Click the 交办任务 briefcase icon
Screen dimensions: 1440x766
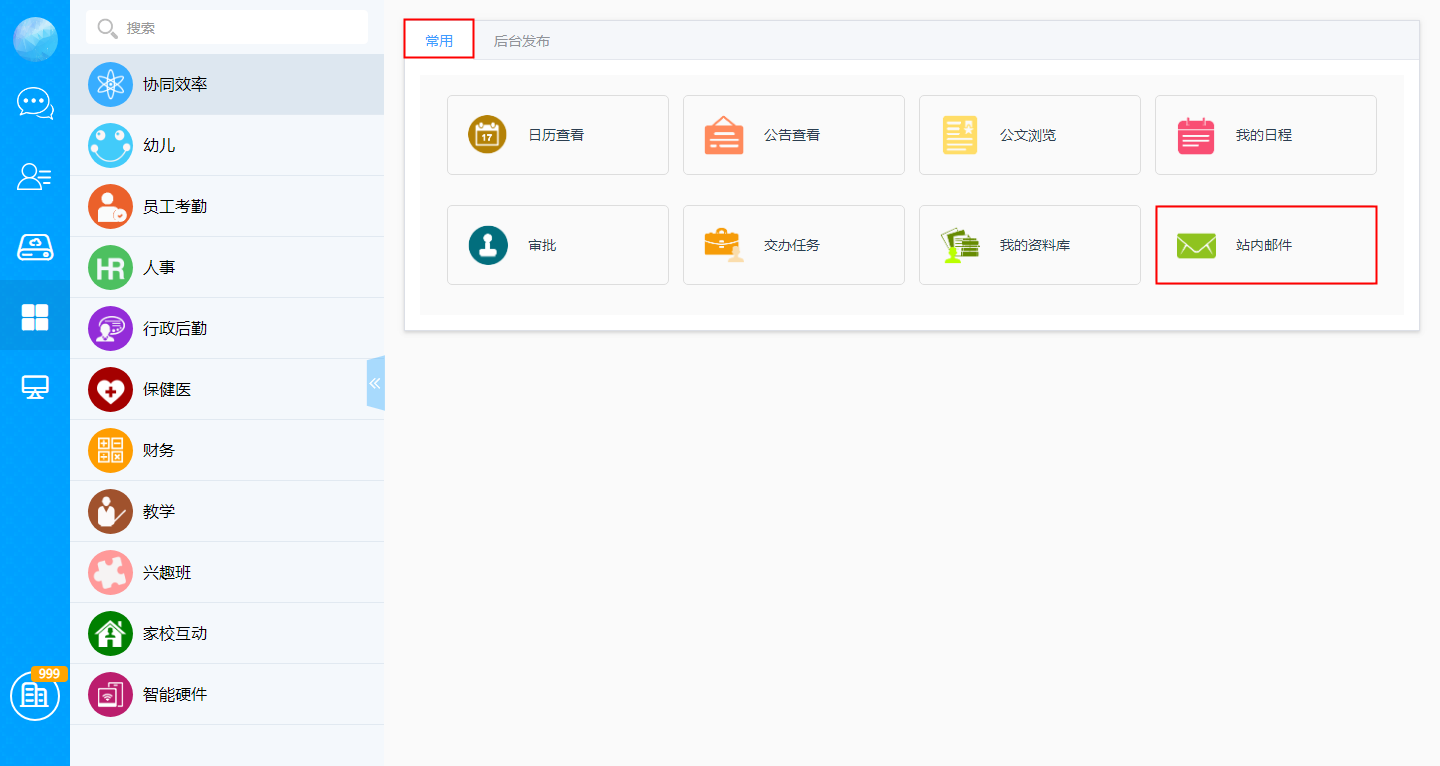coord(724,245)
